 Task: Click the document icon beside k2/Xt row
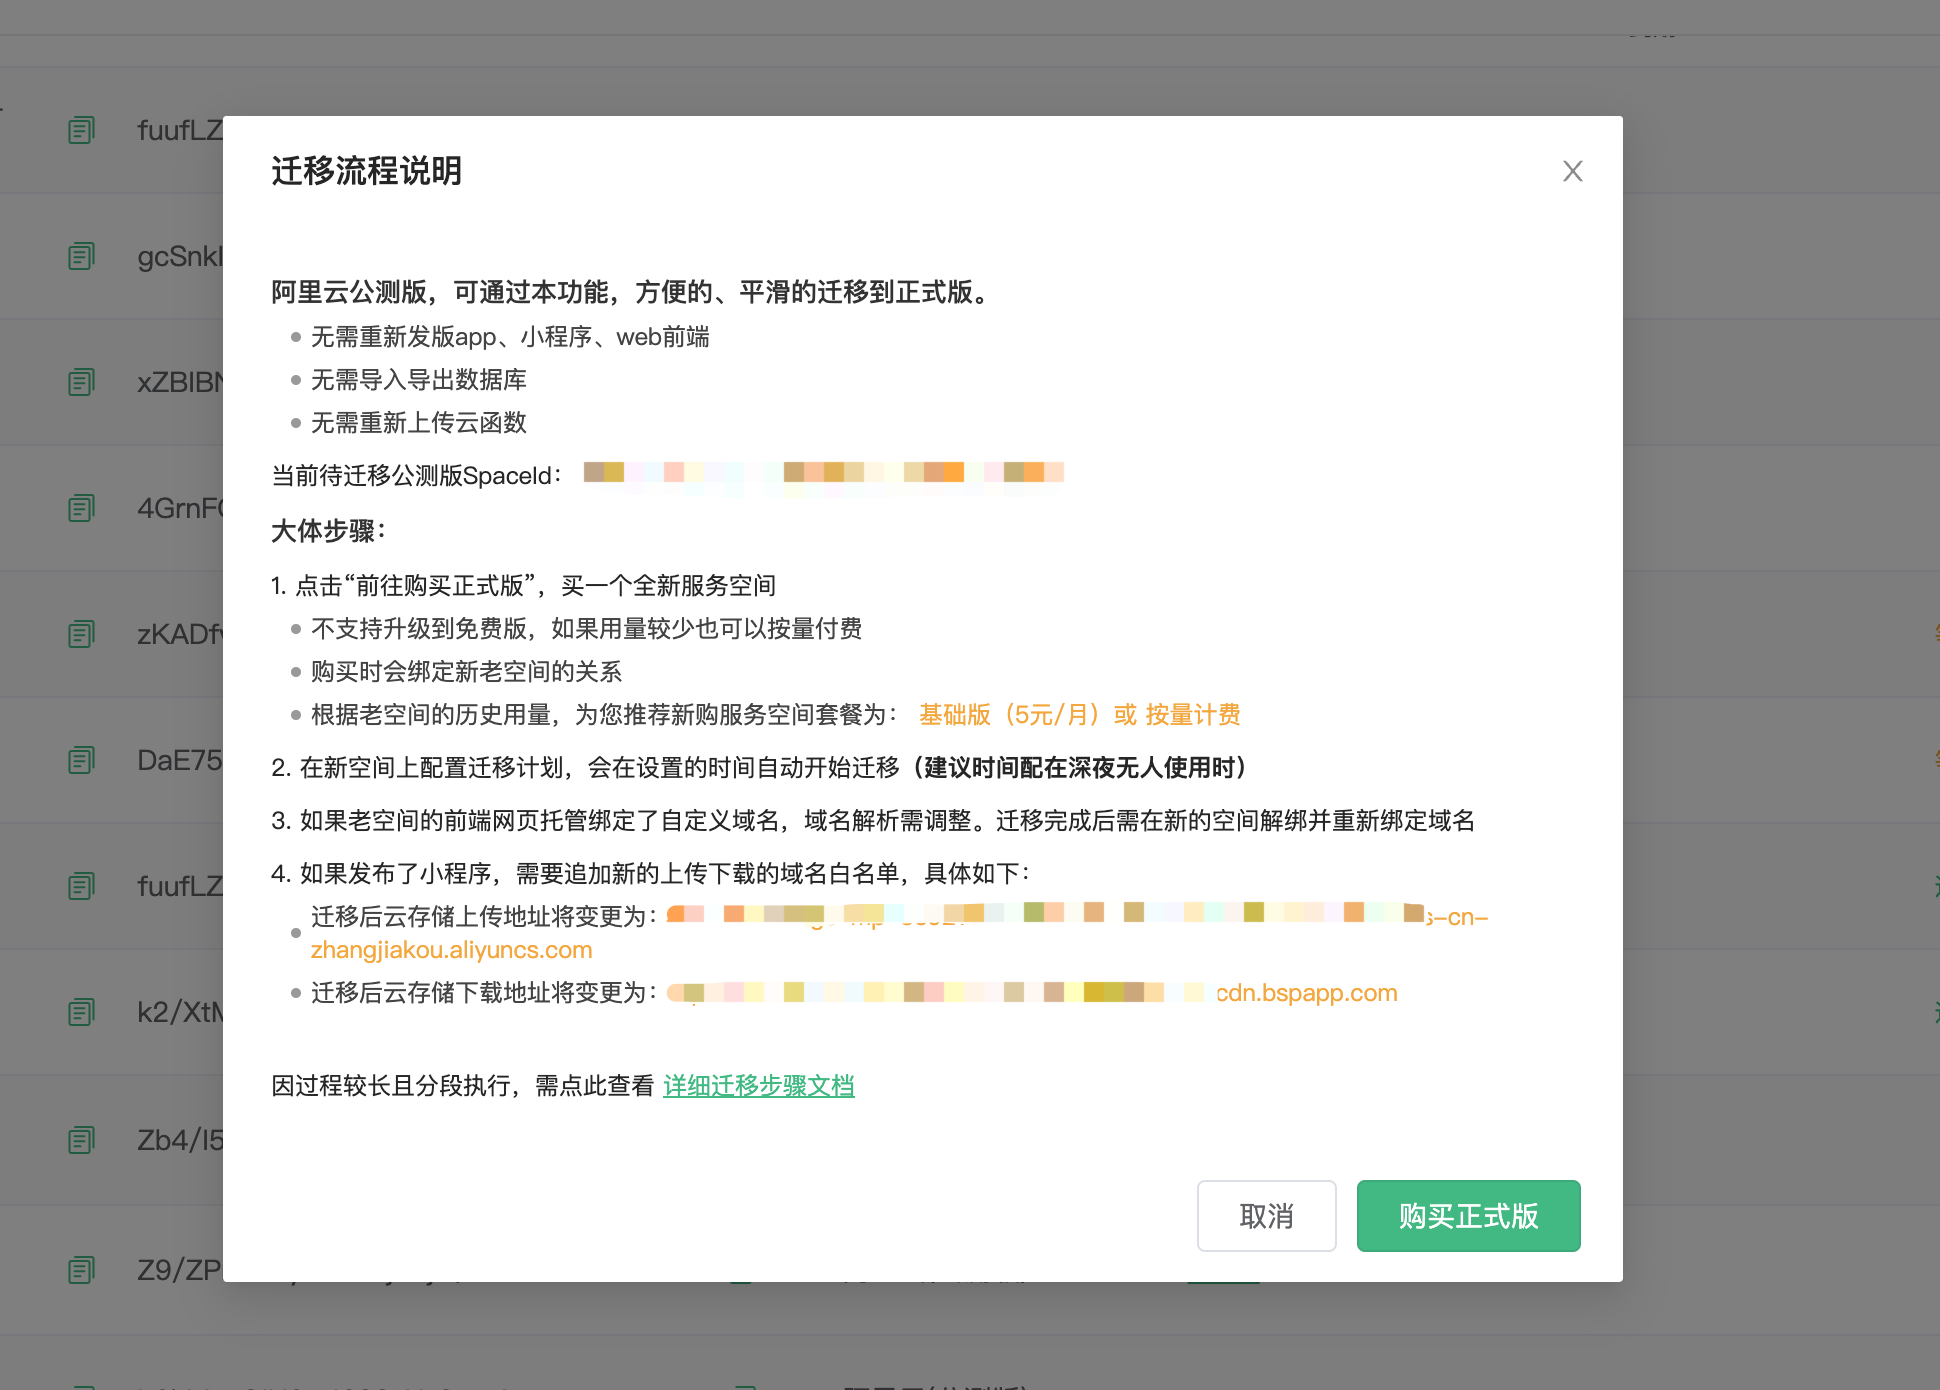(x=81, y=1012)
